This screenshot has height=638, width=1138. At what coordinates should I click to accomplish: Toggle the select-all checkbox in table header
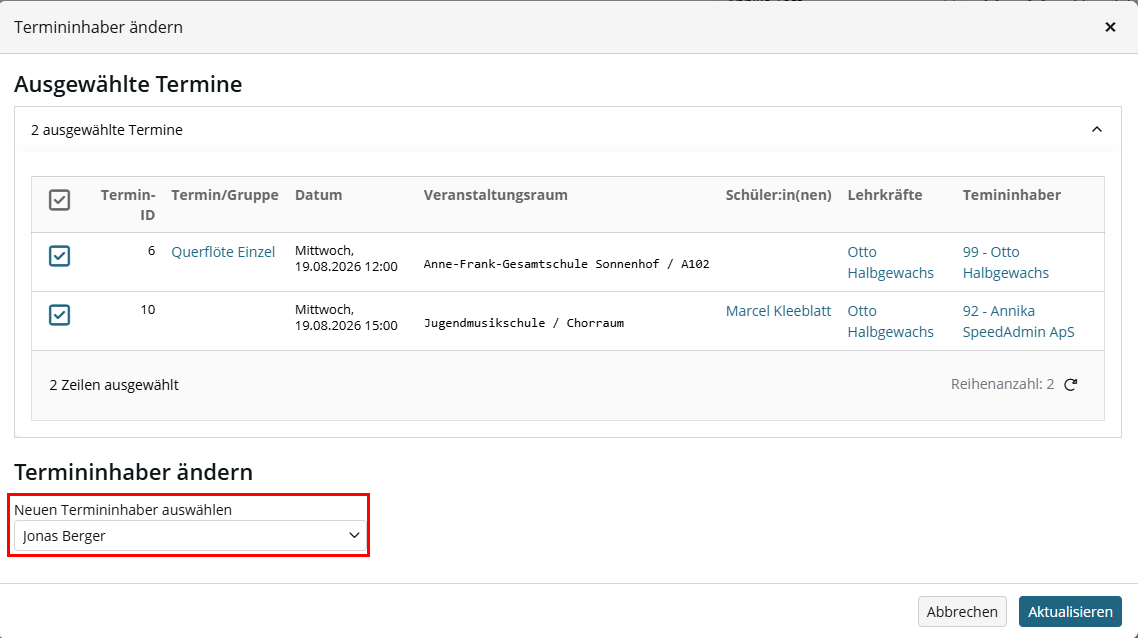(60, 200)
